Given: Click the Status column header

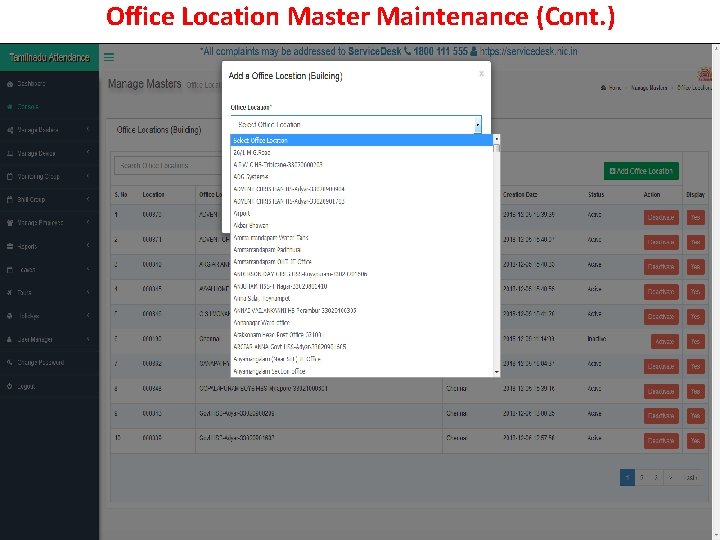Looking at the screenshot, I should point(596,194).
